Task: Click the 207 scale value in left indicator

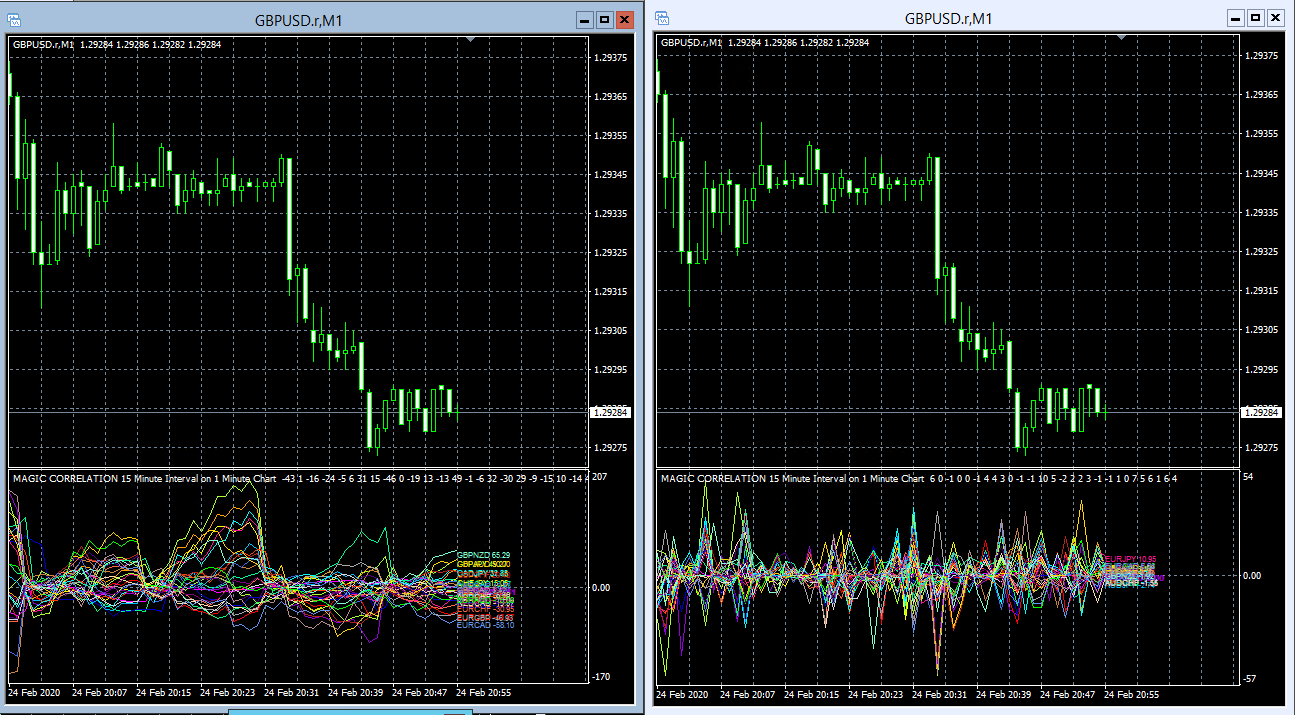Action: [601, 479]
